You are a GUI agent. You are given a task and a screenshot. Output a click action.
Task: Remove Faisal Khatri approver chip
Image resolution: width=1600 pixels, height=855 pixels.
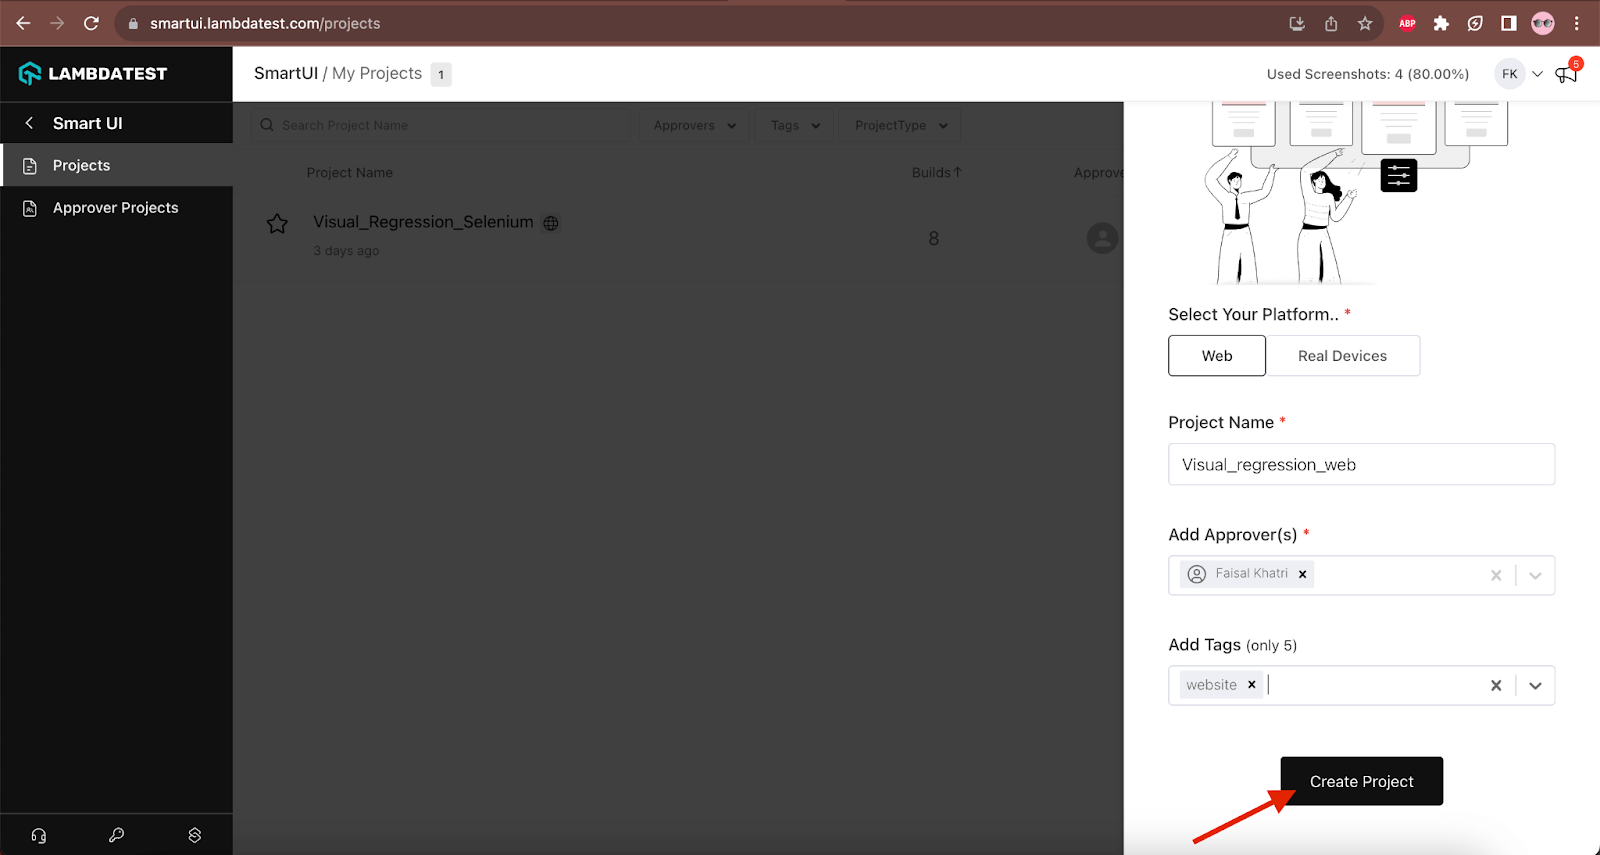point(1302,574)
